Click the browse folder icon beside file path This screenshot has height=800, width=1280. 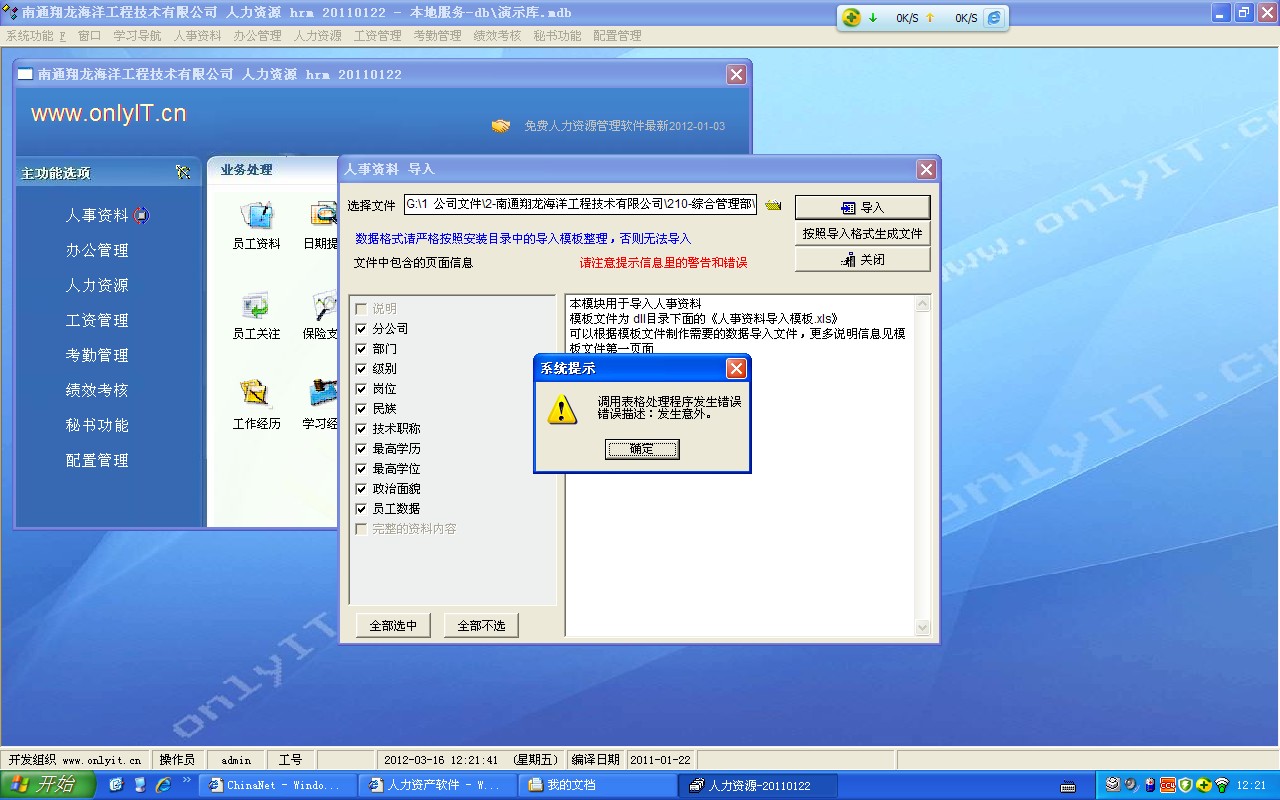click(x=773, y=205)
